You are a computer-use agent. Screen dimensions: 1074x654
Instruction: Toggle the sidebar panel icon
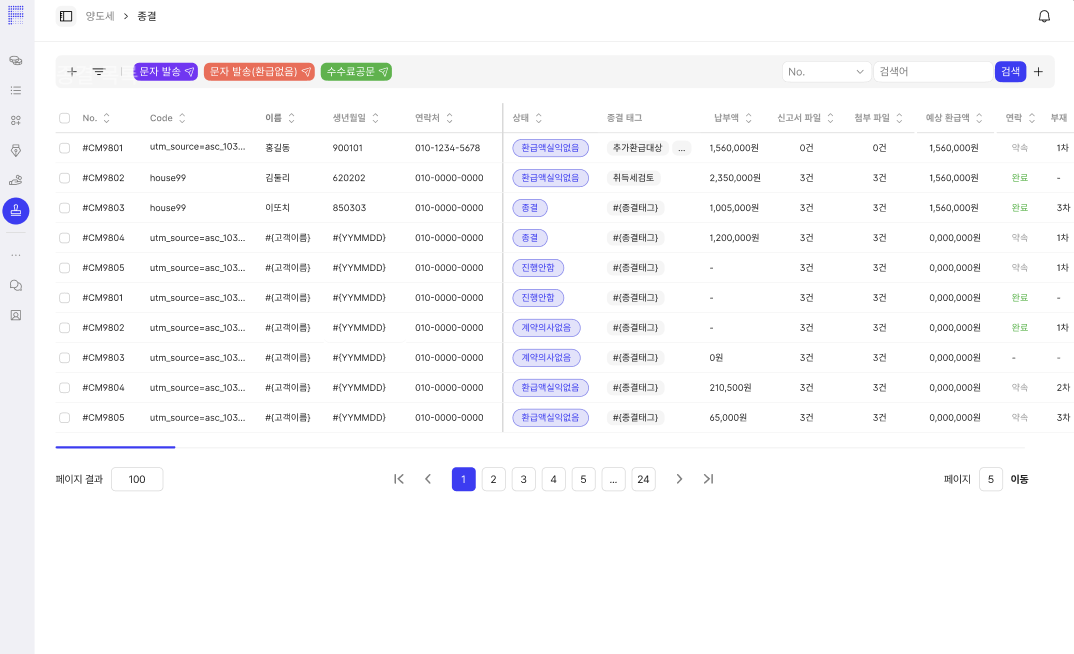pyautogui.click(x=66, y=16)
